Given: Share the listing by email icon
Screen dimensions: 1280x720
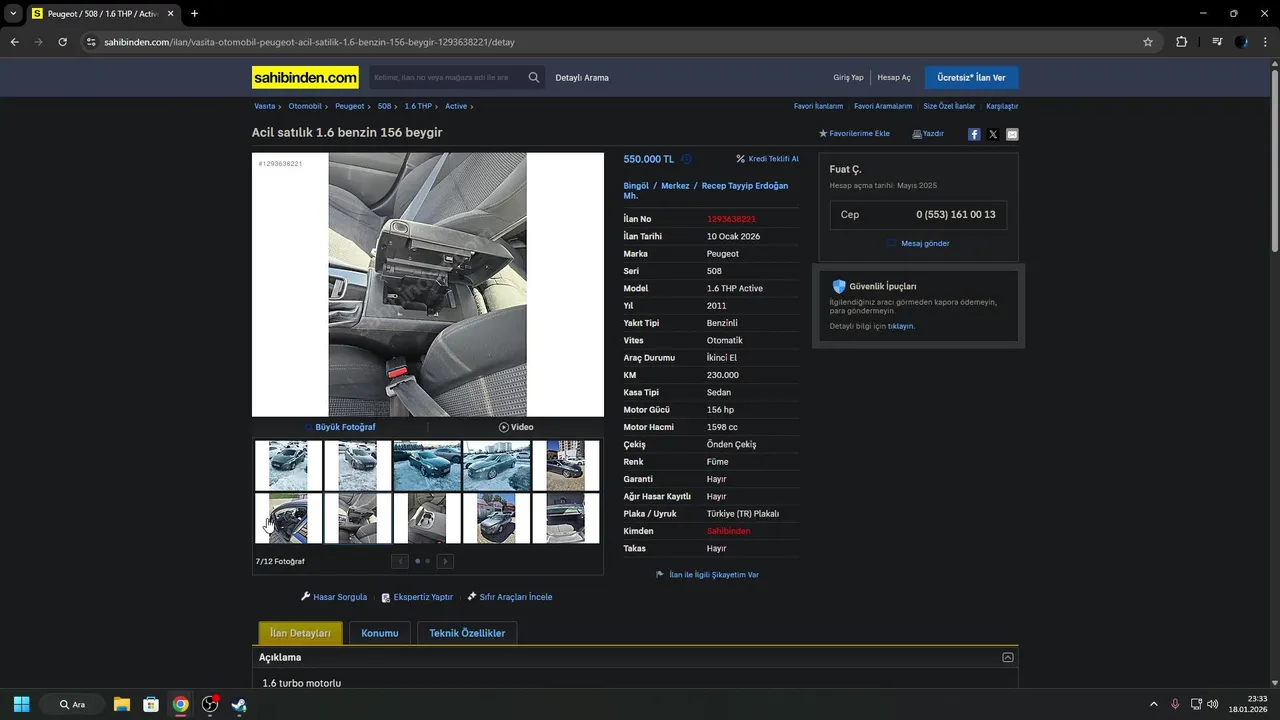Looking at the screenshot, I should (1012, 134).
